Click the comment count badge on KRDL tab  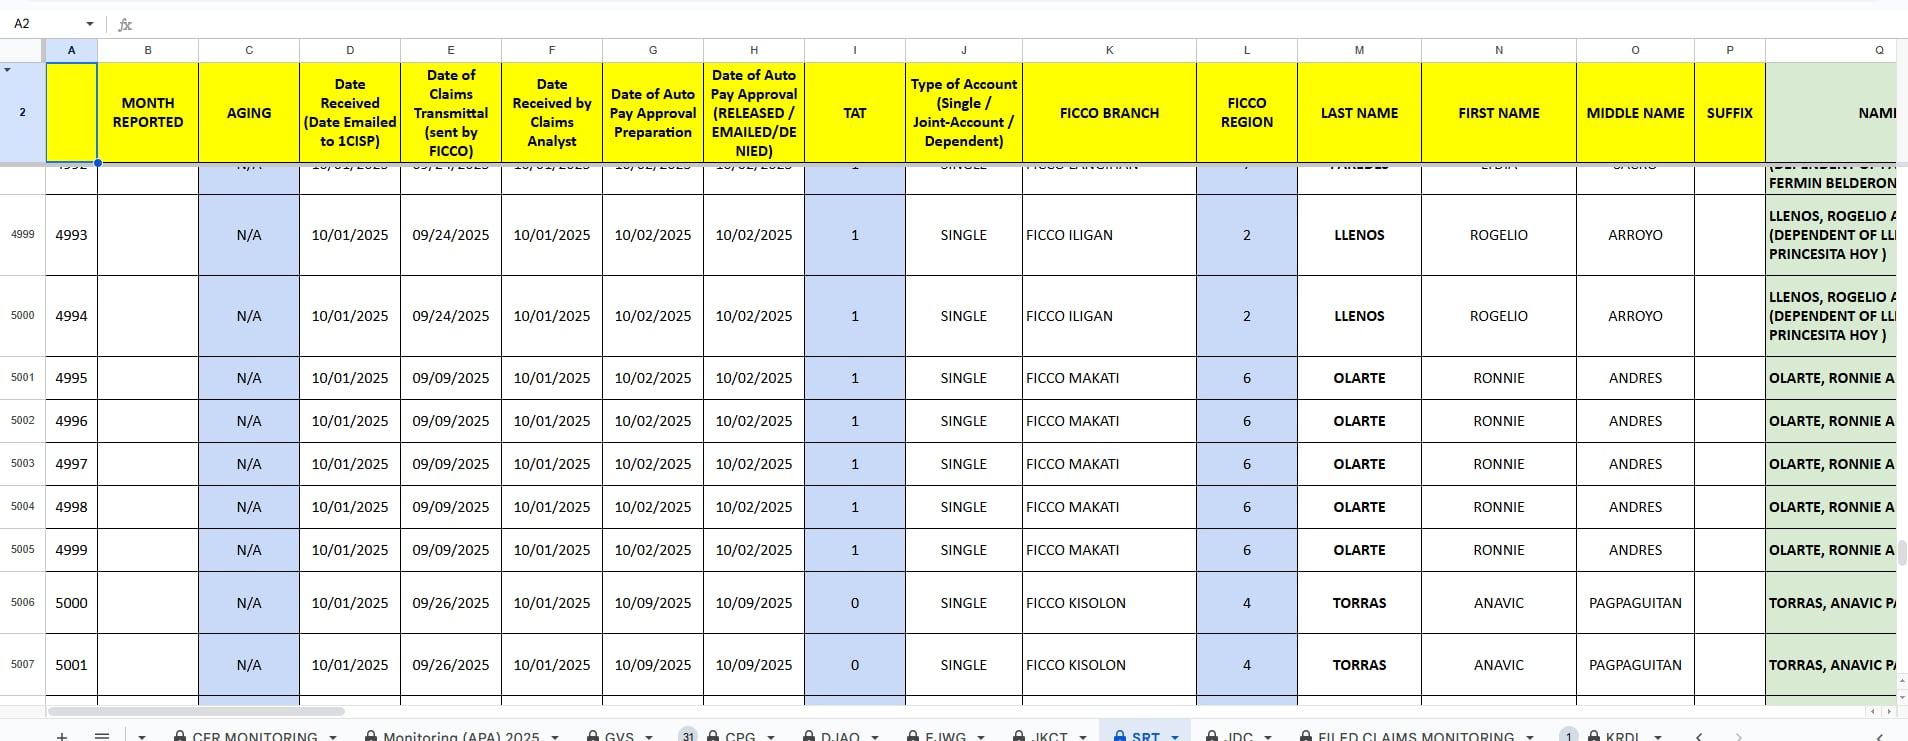(1569, 736)
